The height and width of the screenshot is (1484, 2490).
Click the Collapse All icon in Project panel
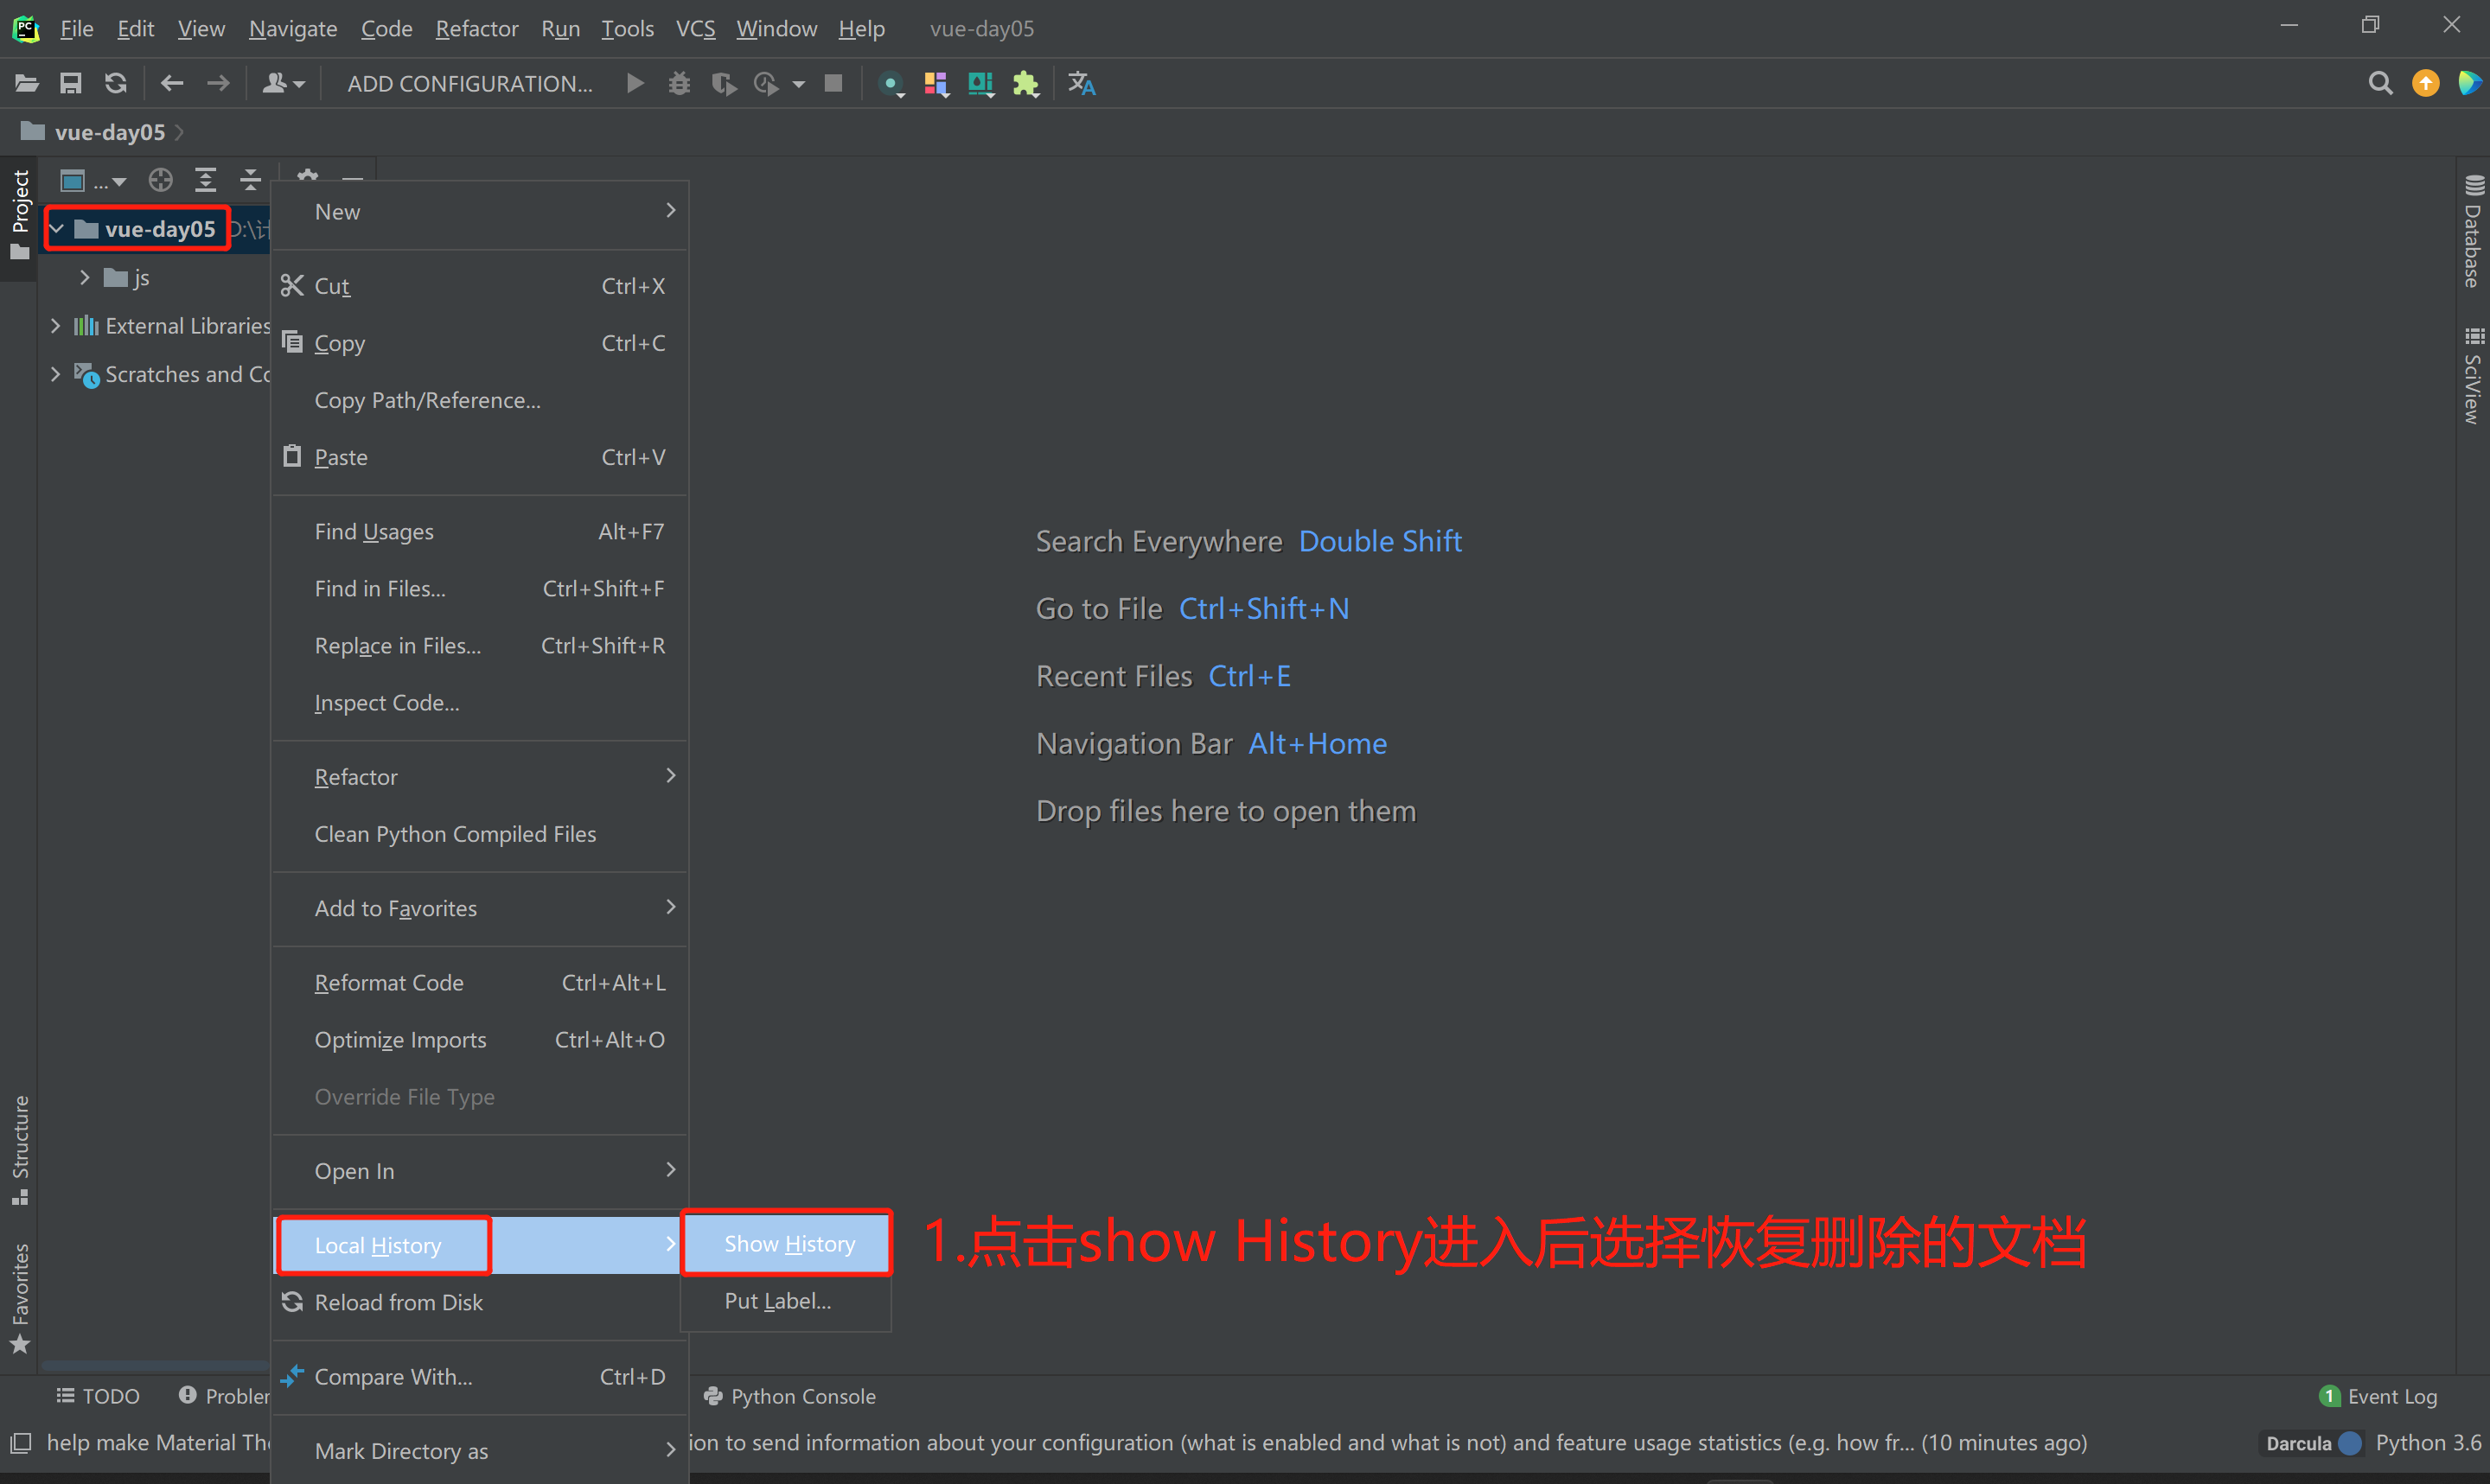click(x=250, y=181)
